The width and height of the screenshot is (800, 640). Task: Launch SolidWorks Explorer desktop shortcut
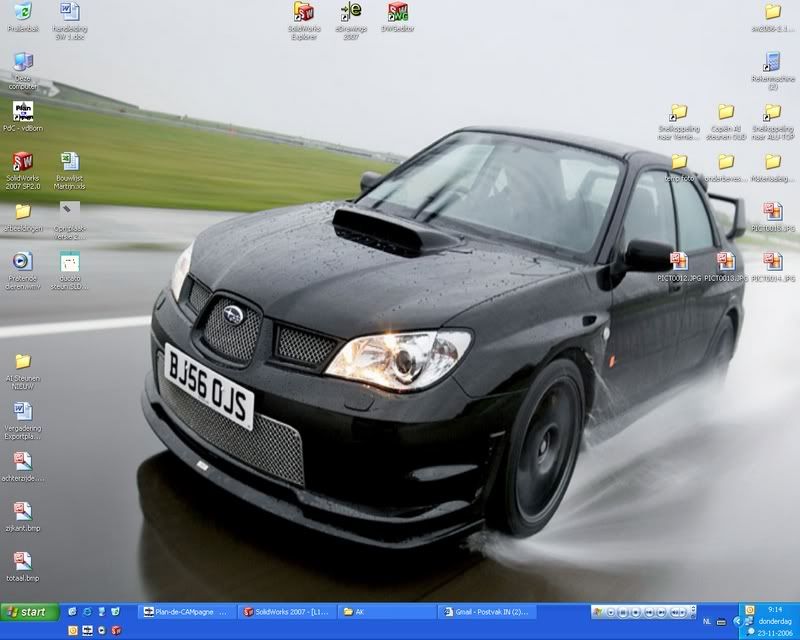click(x=304, y=21)
